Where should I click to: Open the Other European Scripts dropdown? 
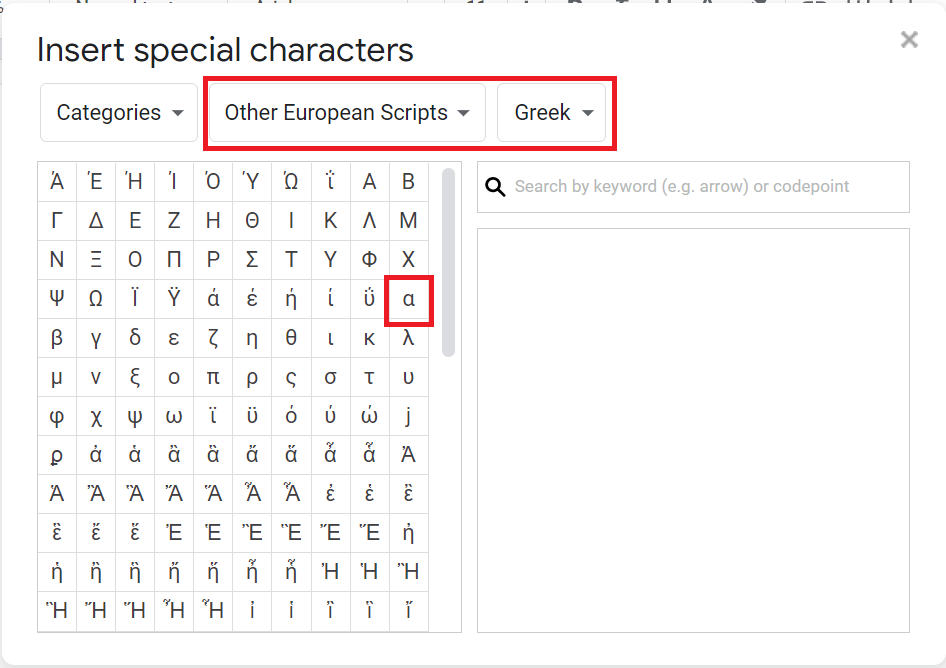click(x=345, y=112)
